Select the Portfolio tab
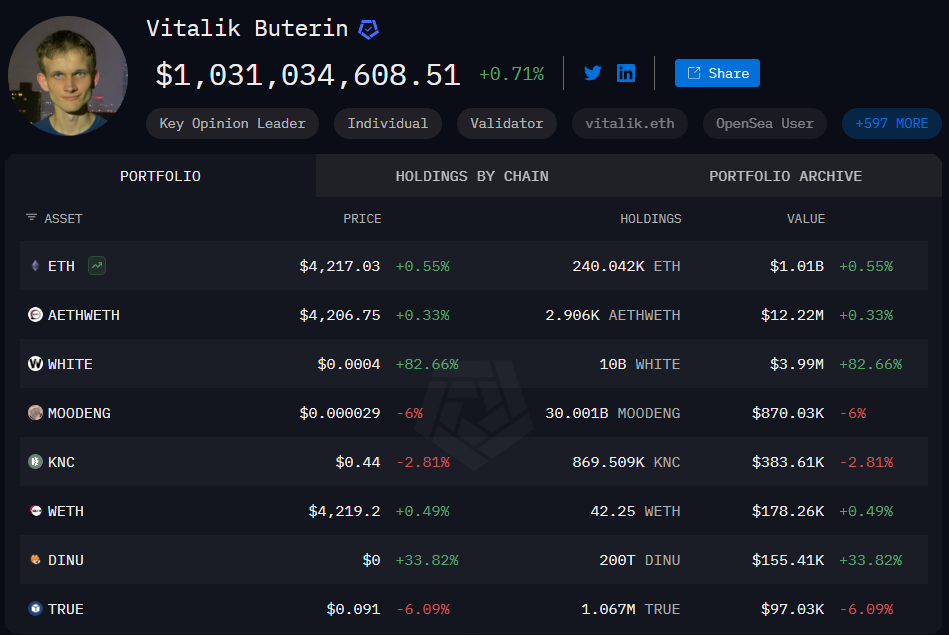Viewport: 949px width, 635px height. tap(160, 176)
